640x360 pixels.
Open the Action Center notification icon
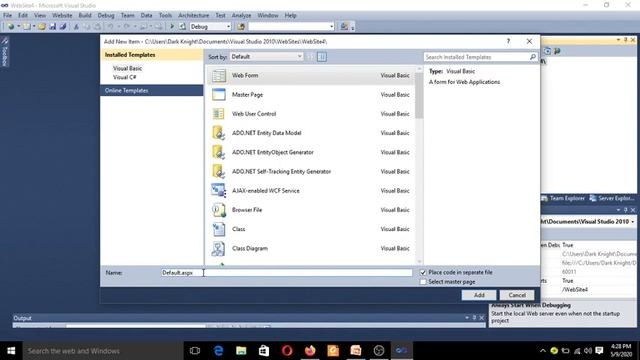(x=599, y=351)
